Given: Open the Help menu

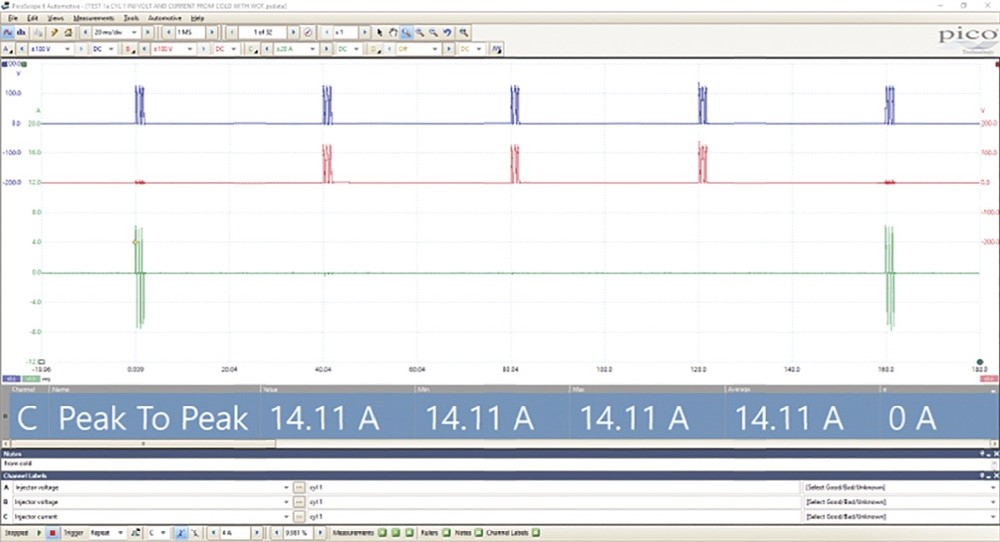Looking at the screenshot, I should click(198, 18).
